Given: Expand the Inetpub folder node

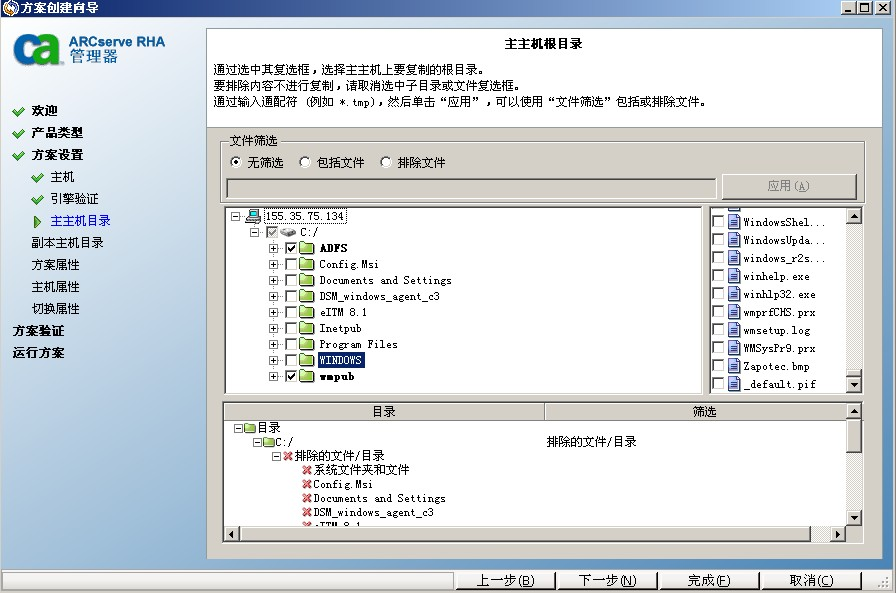Looking at the screenshot, I should pyautogui.click(x=273, y=328).
